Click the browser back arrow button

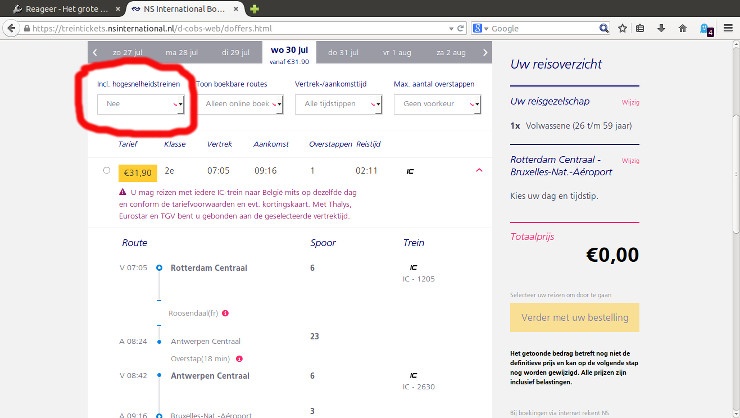(11, 28)
